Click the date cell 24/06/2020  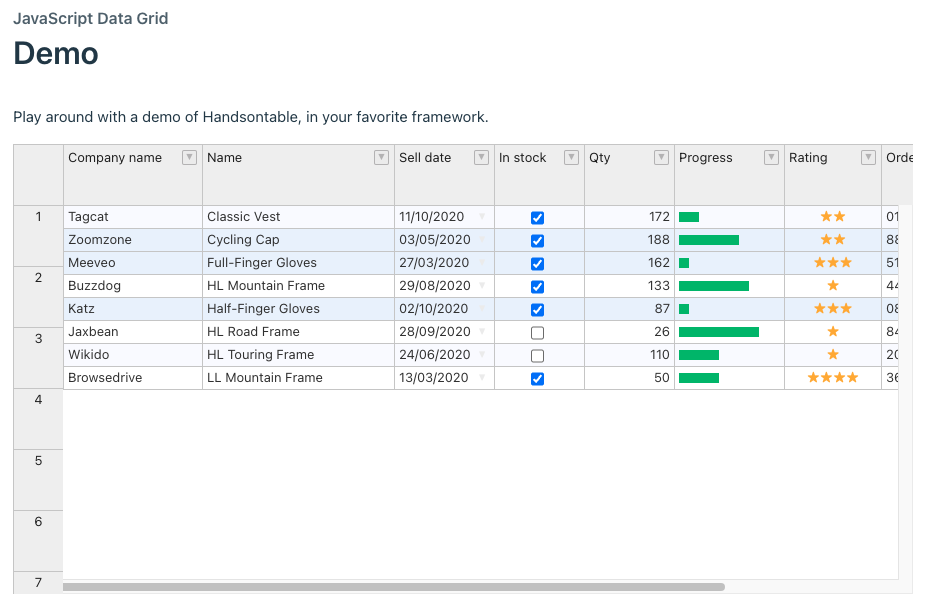point(444,355)
